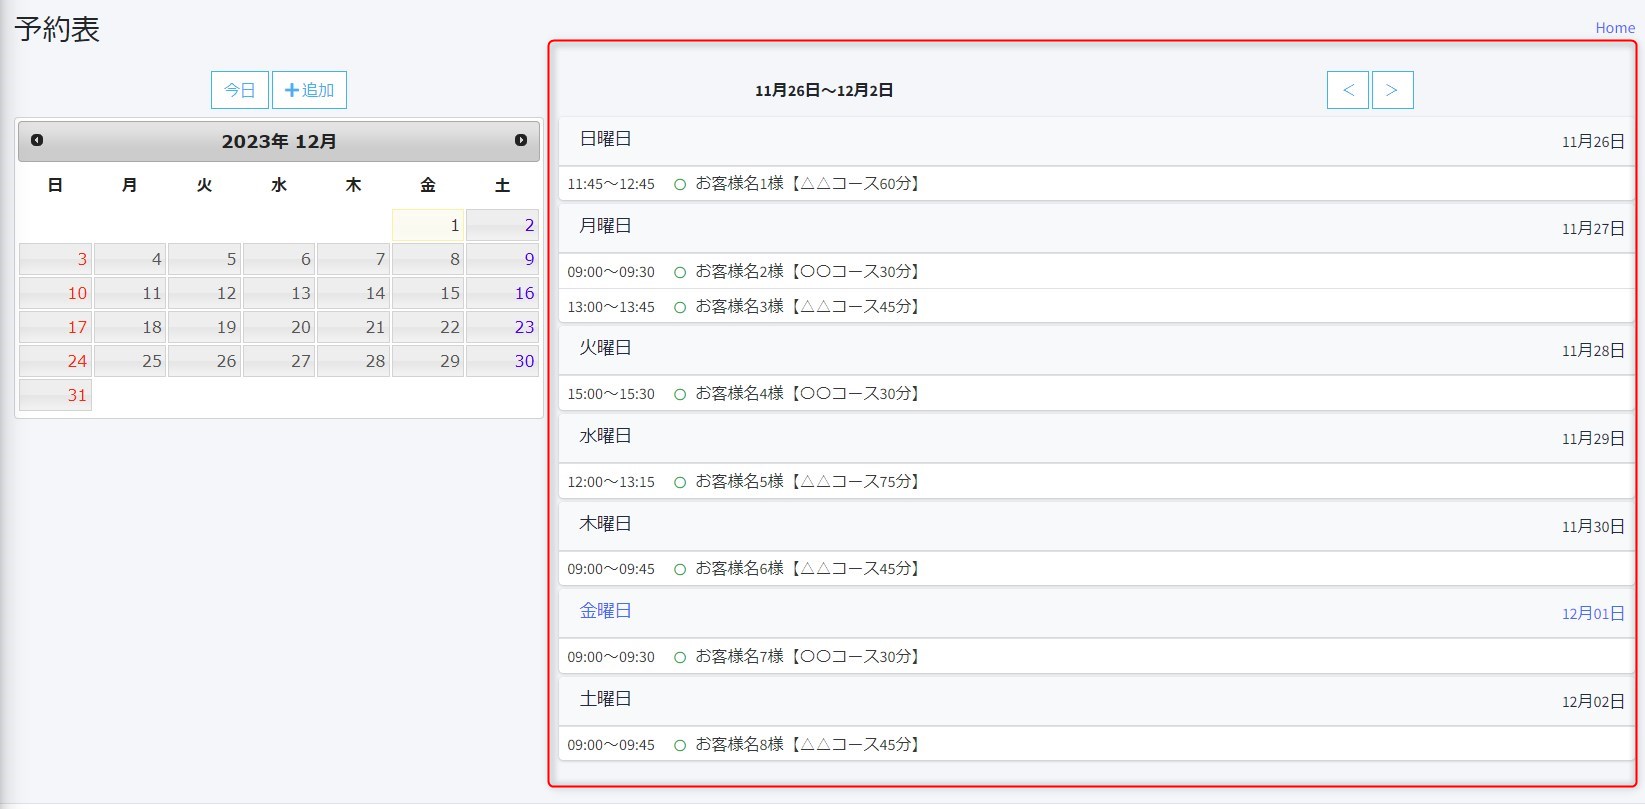
Task: Click status circle for お客様名4様 reservation
Action: click(x=680, y=395)
